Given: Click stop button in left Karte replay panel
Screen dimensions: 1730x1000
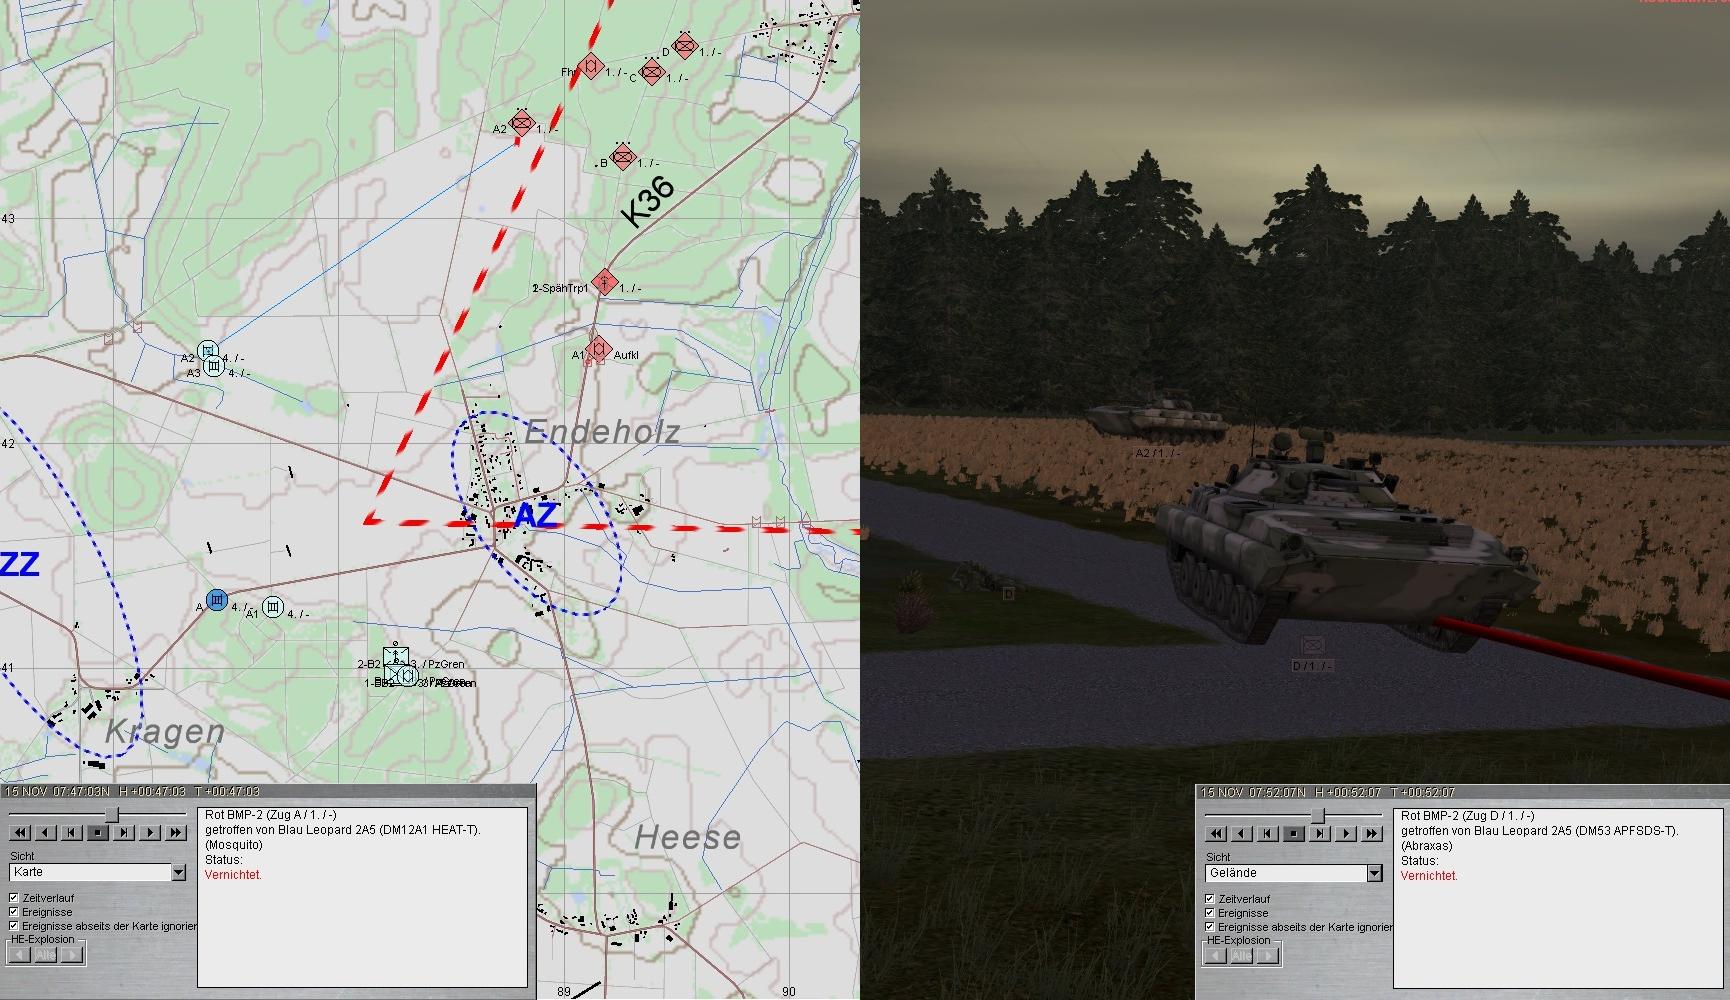Looking at the screenshot, I should coord(98,832).
